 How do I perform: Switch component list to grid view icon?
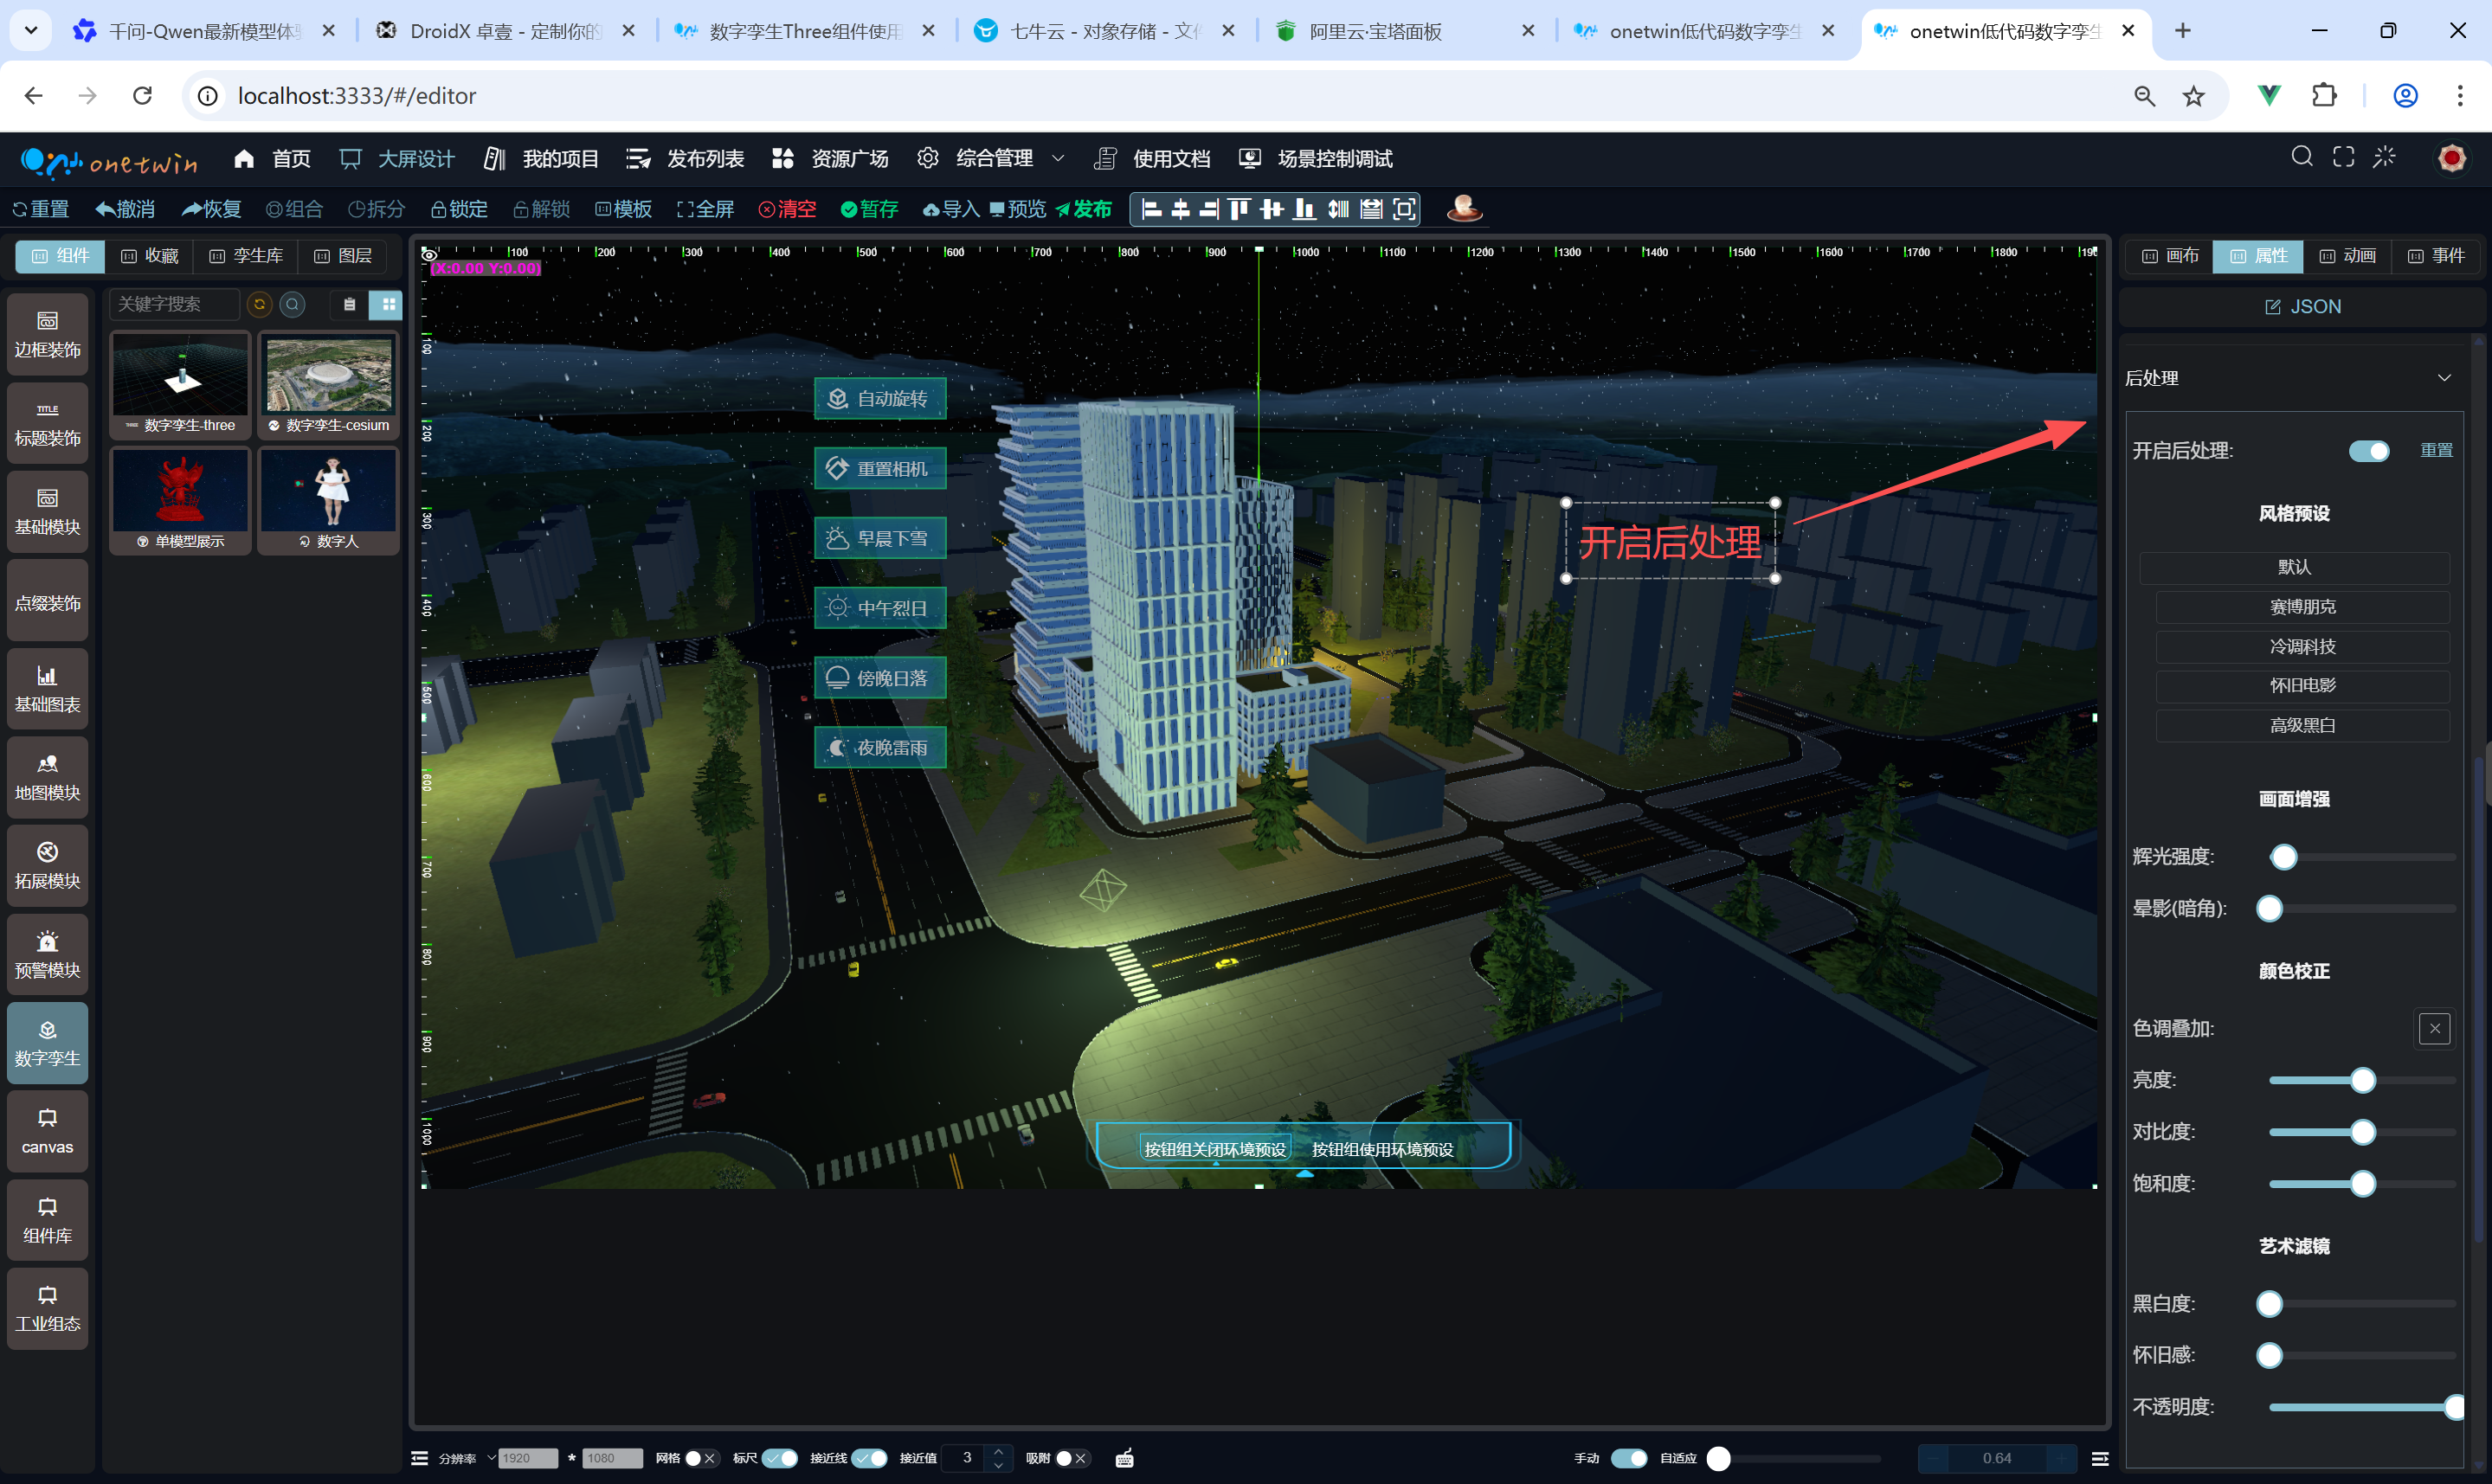pyautogui.click(x=388, y=304)
